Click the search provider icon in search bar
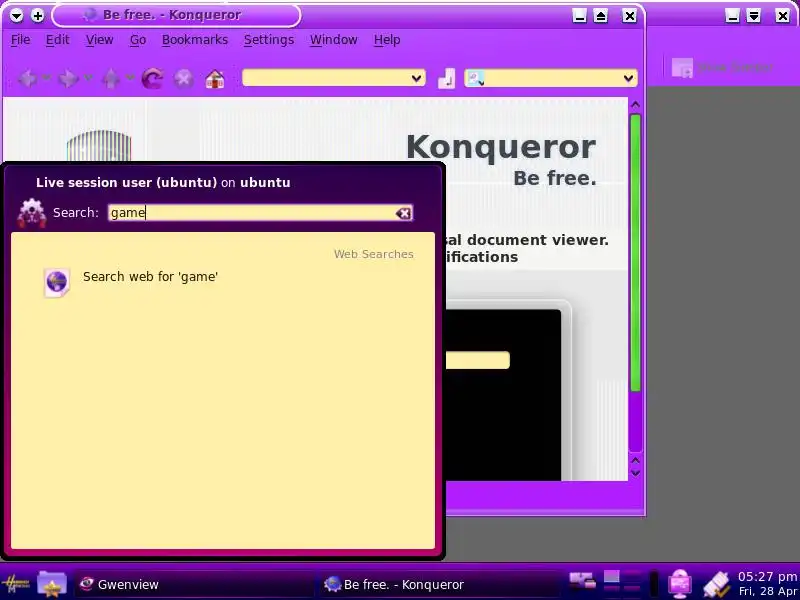 475,78
